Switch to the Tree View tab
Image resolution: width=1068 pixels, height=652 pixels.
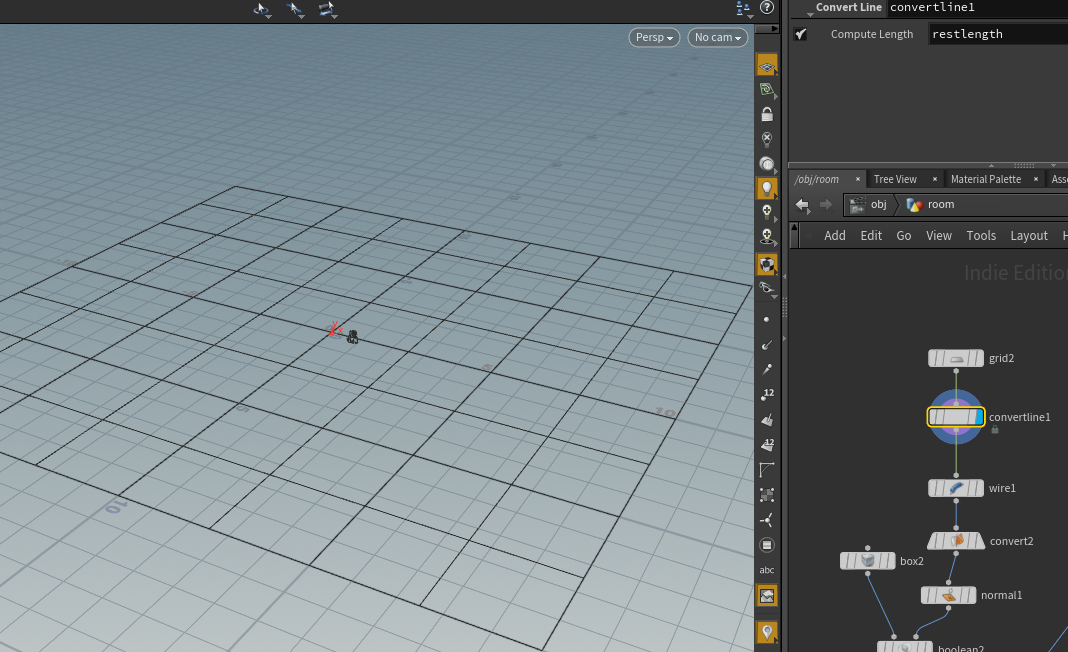(x=895, y=179)
